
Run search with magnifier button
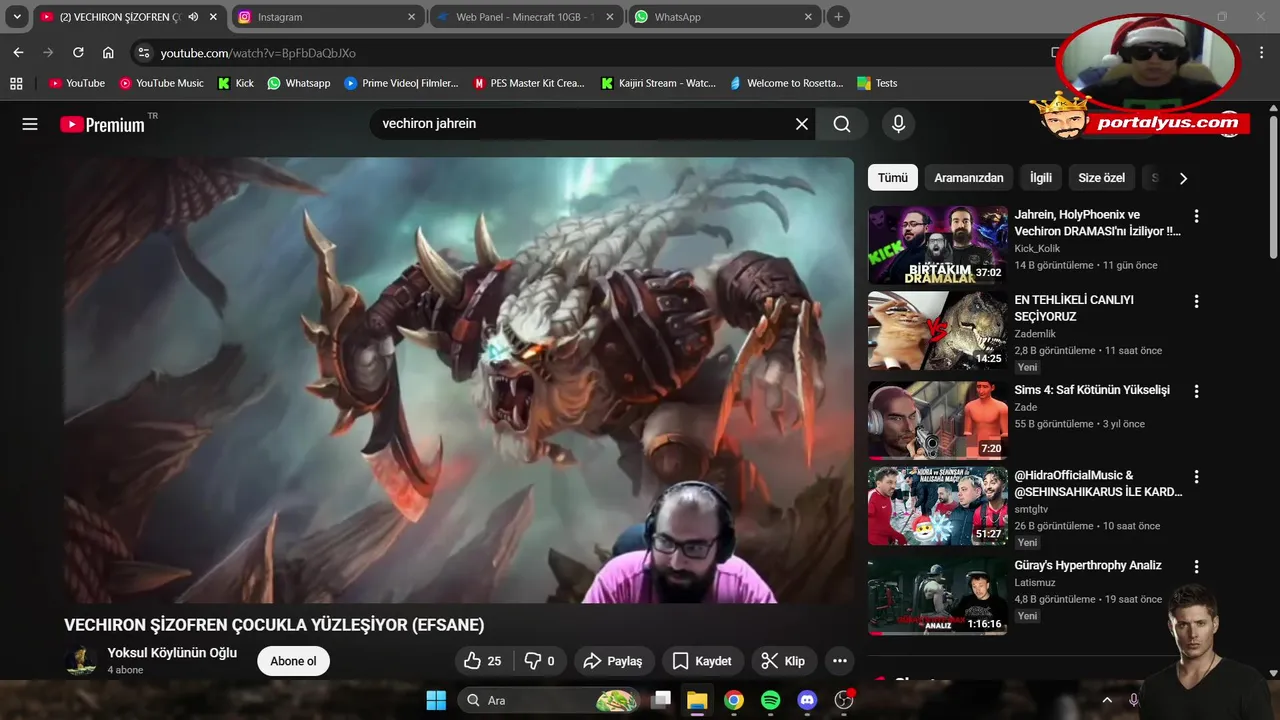point(842,124)
